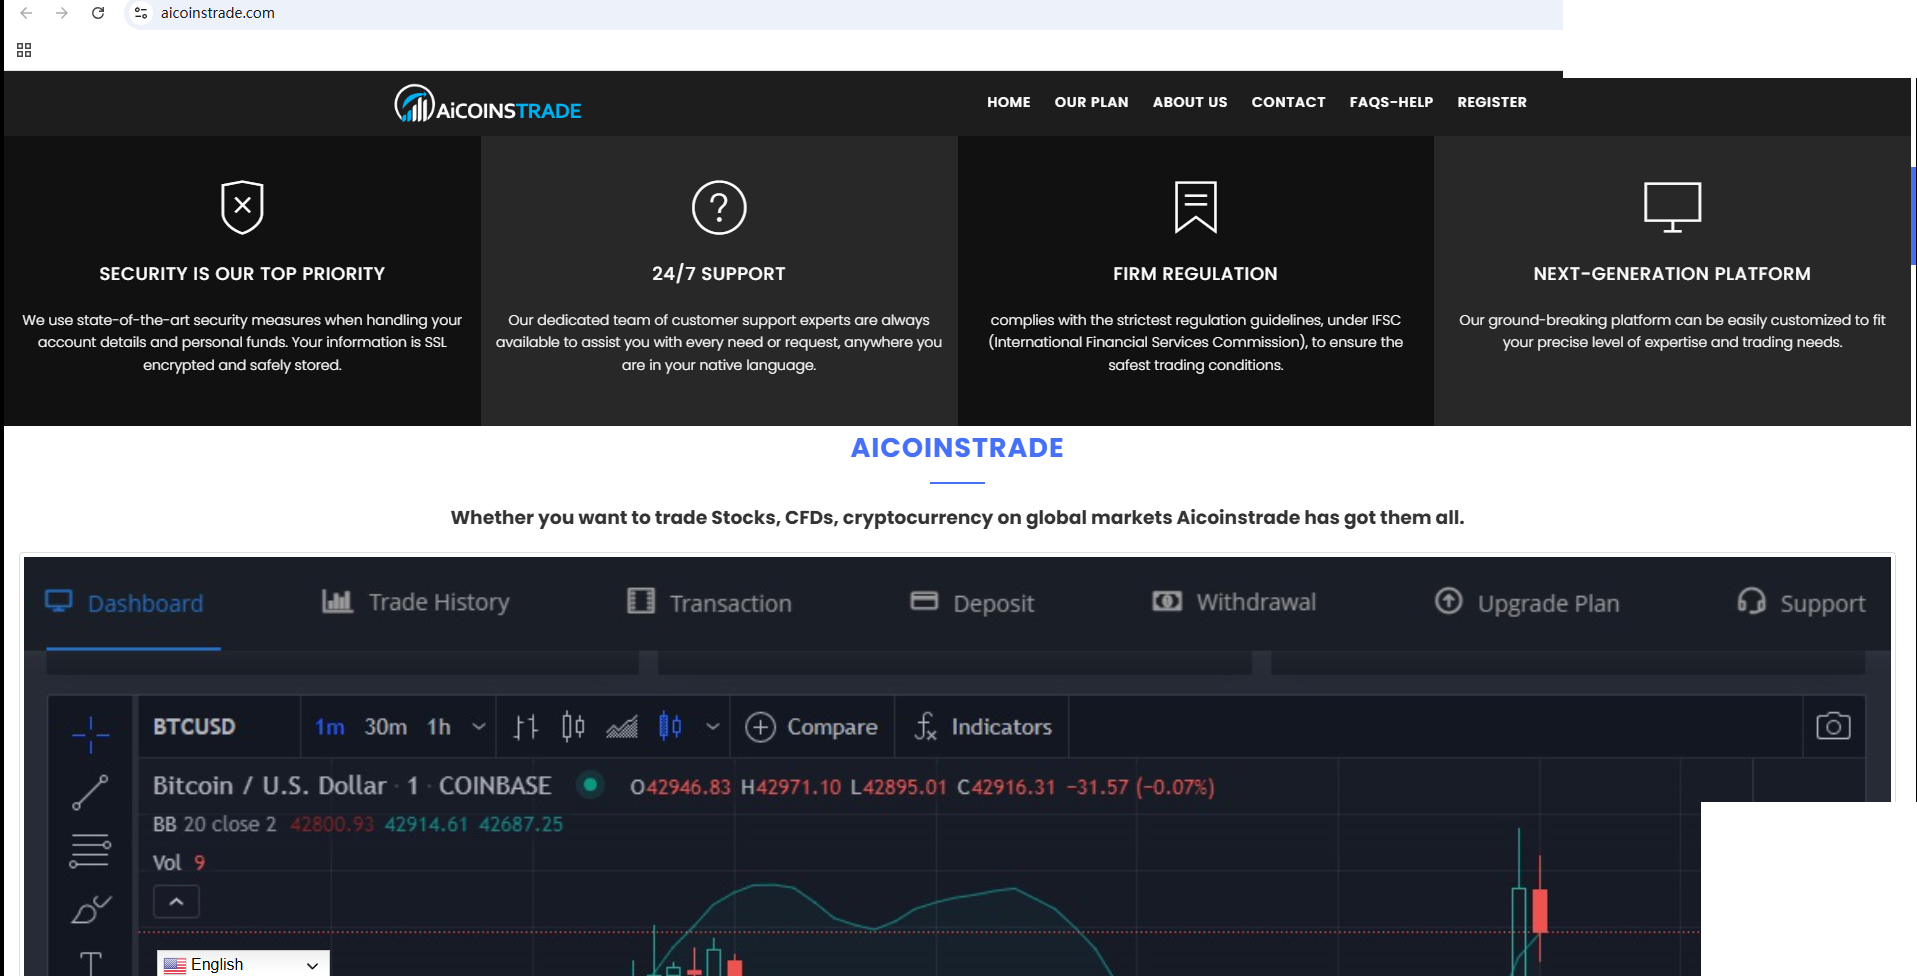Click the AICOINSTRADE blue heading
1917x976 pixels.
957,448
